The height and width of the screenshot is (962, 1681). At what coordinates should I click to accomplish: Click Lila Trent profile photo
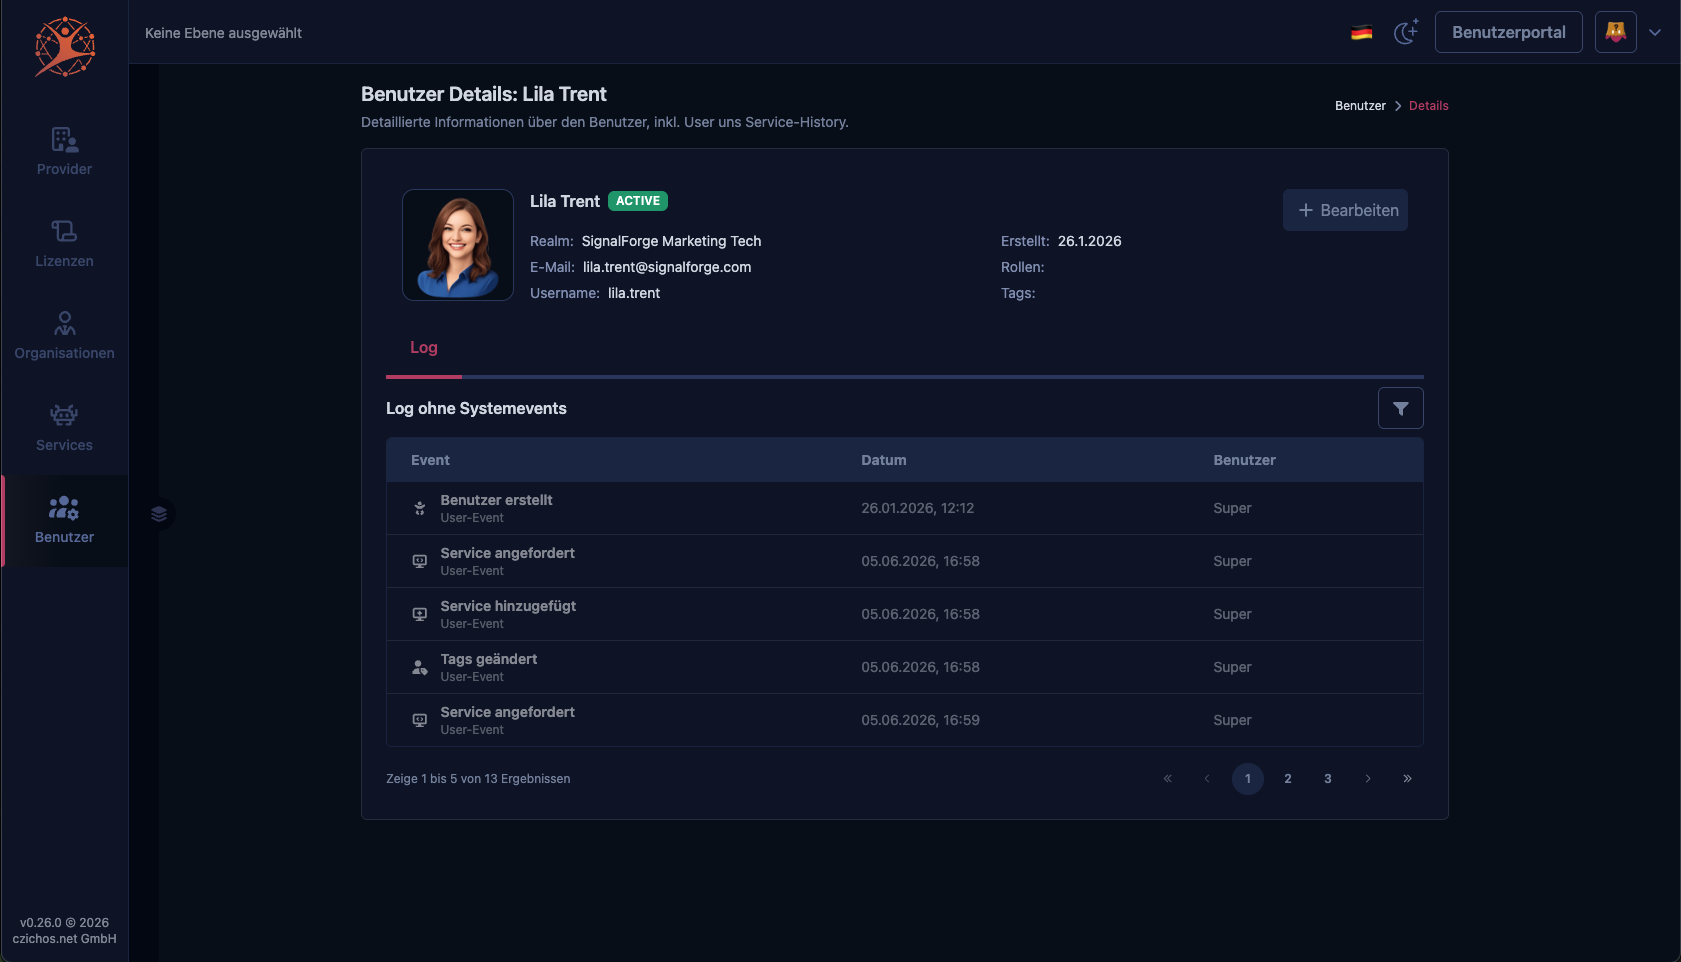[458, 245]
